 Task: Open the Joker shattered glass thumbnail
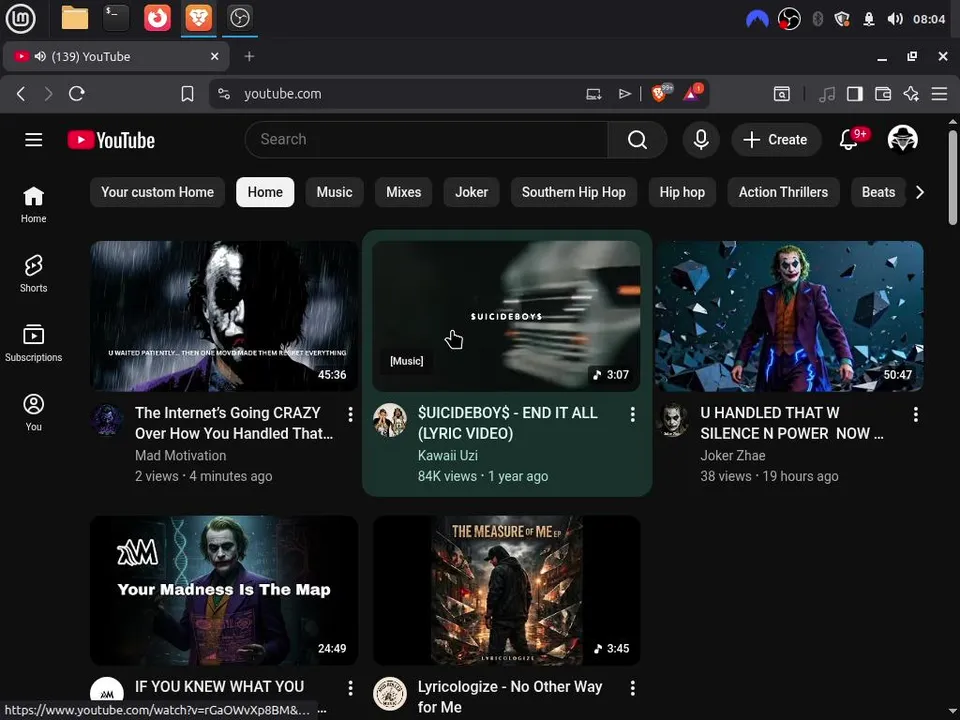(789, 316)
